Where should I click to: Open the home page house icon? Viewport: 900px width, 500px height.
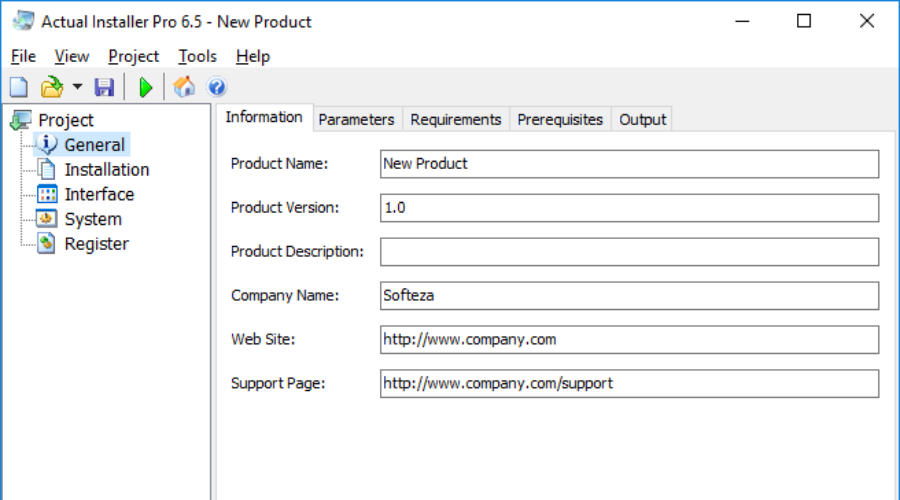point(184,88)
